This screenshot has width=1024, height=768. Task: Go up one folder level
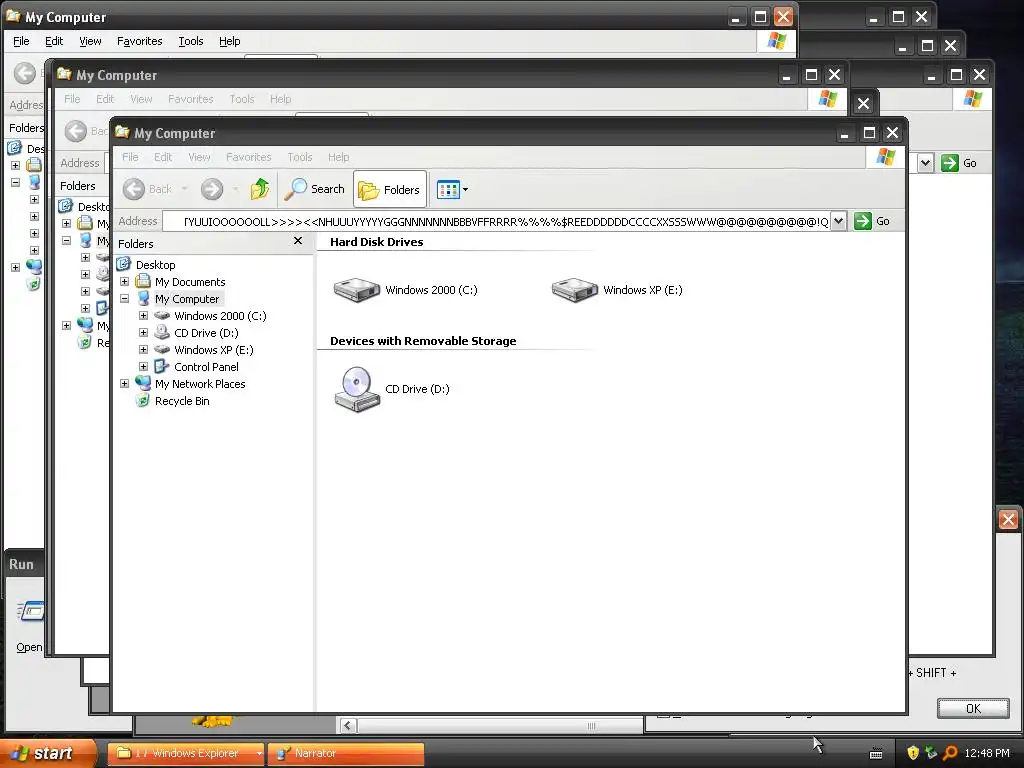pyautogui.click(x=260, y=189)
